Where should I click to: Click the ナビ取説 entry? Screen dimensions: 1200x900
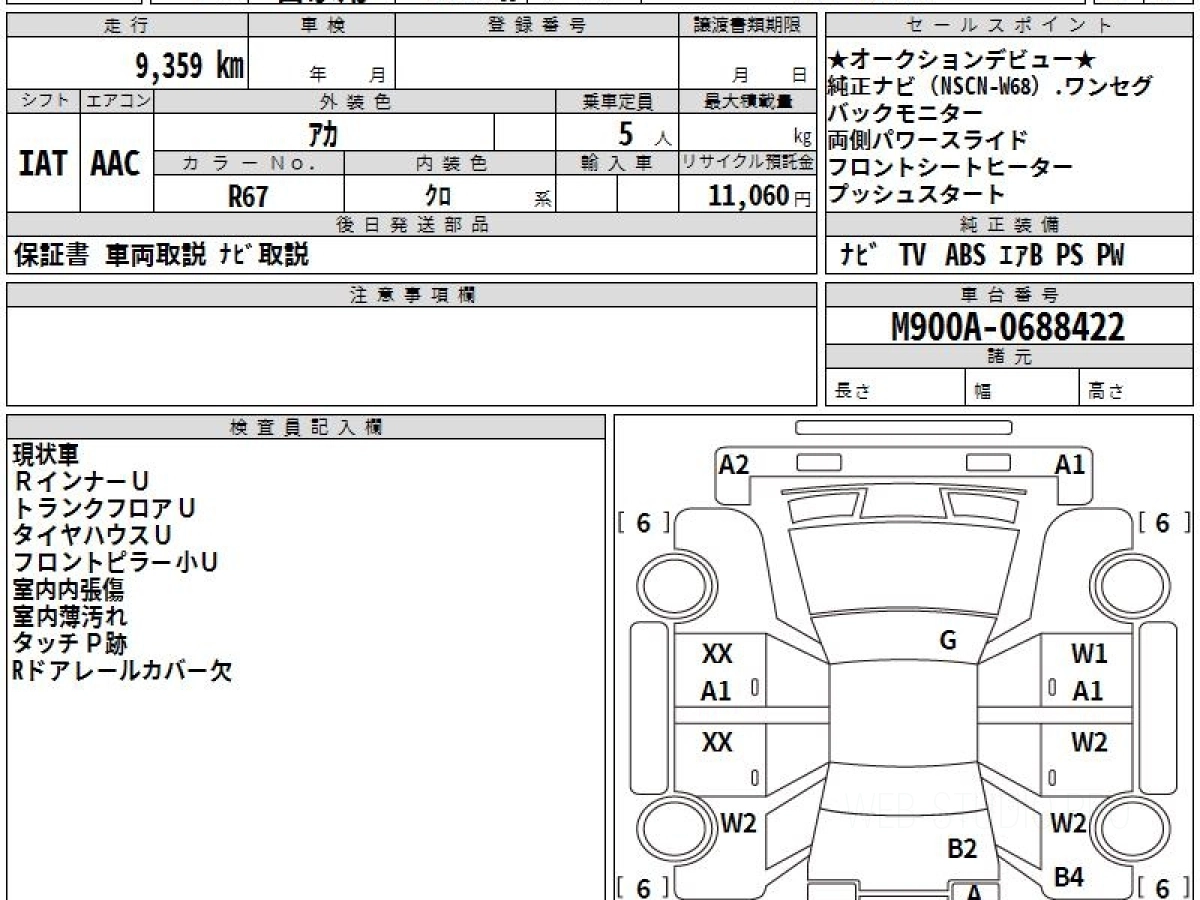[264, 256]
